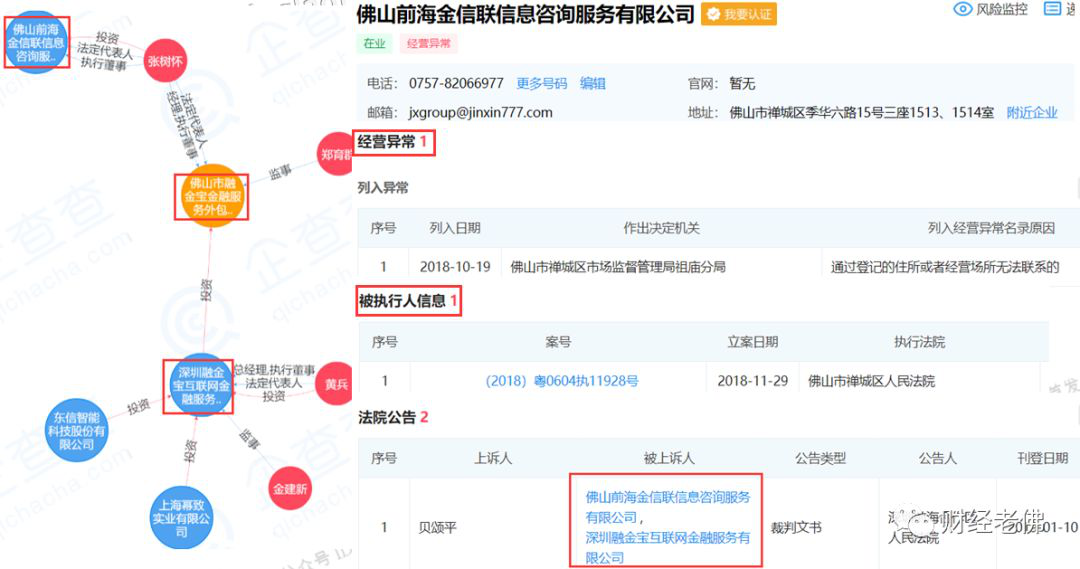Image resolution: width=1080 pixels, height=569 pixels.
Task: Click the 监事 edge label near 郑育群
Action: (280, 172)
